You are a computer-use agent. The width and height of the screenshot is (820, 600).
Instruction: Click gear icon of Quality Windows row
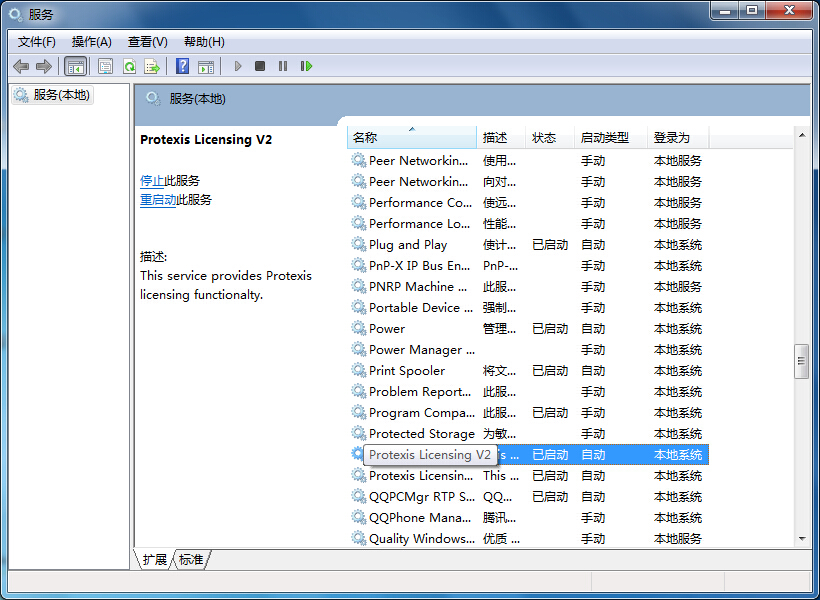358,538
